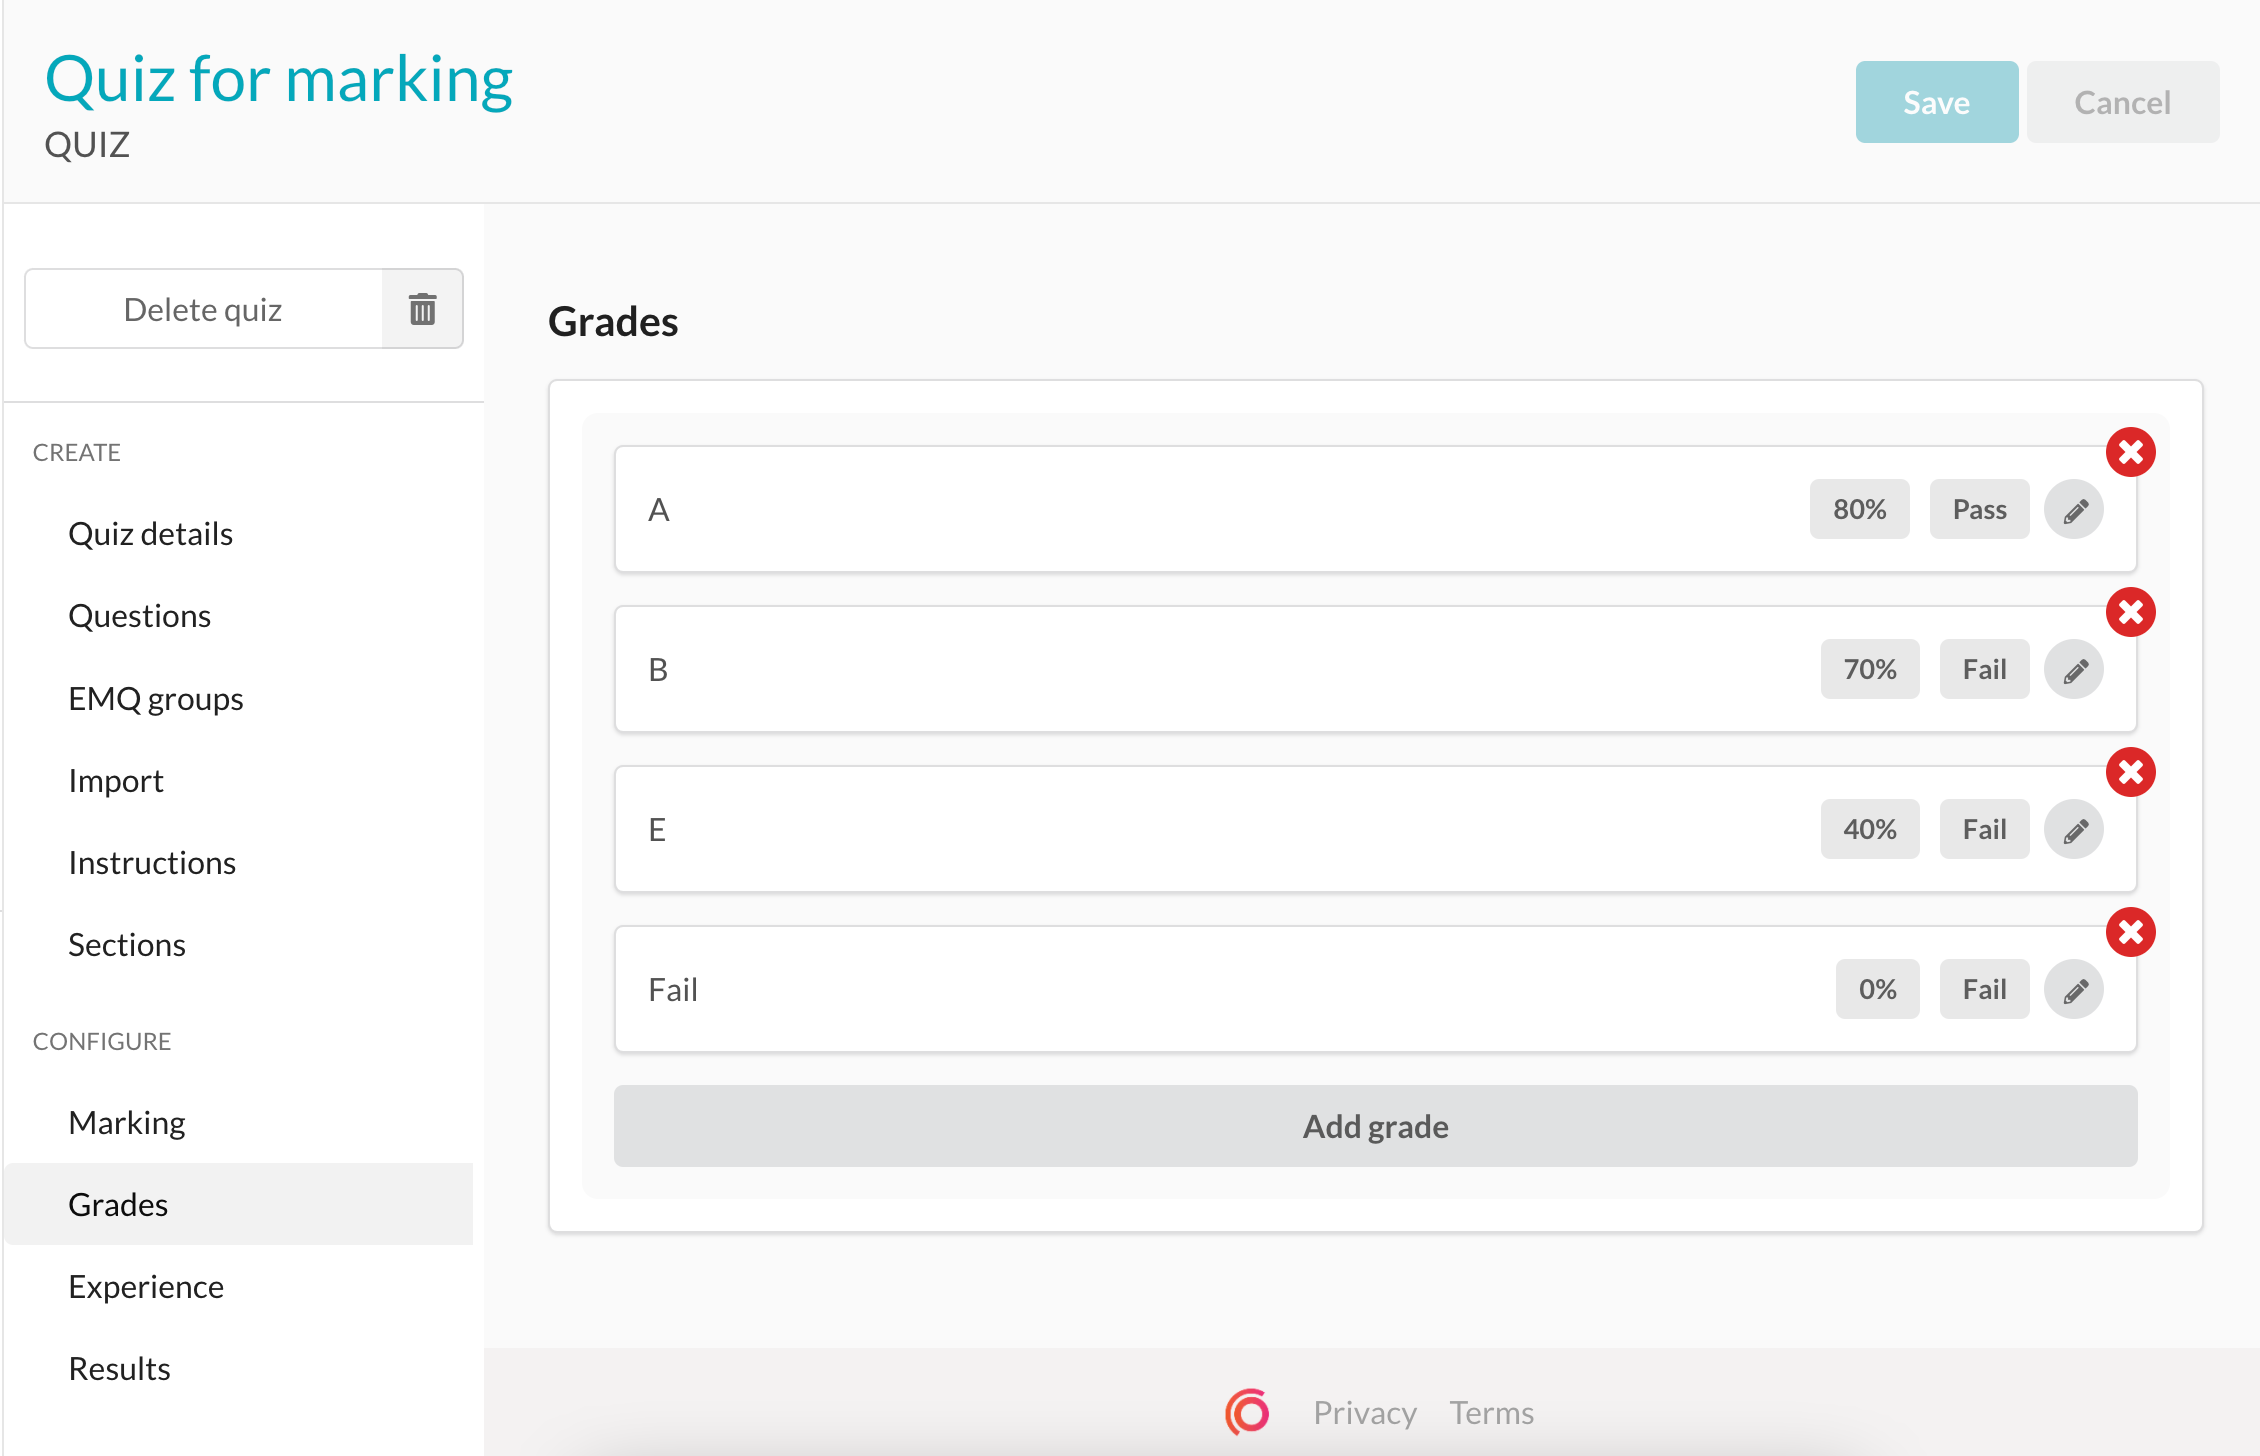Click the 80% badge on grade A
The height and width of the screenshot is (1456, 2260).
tap(1859, 510)
